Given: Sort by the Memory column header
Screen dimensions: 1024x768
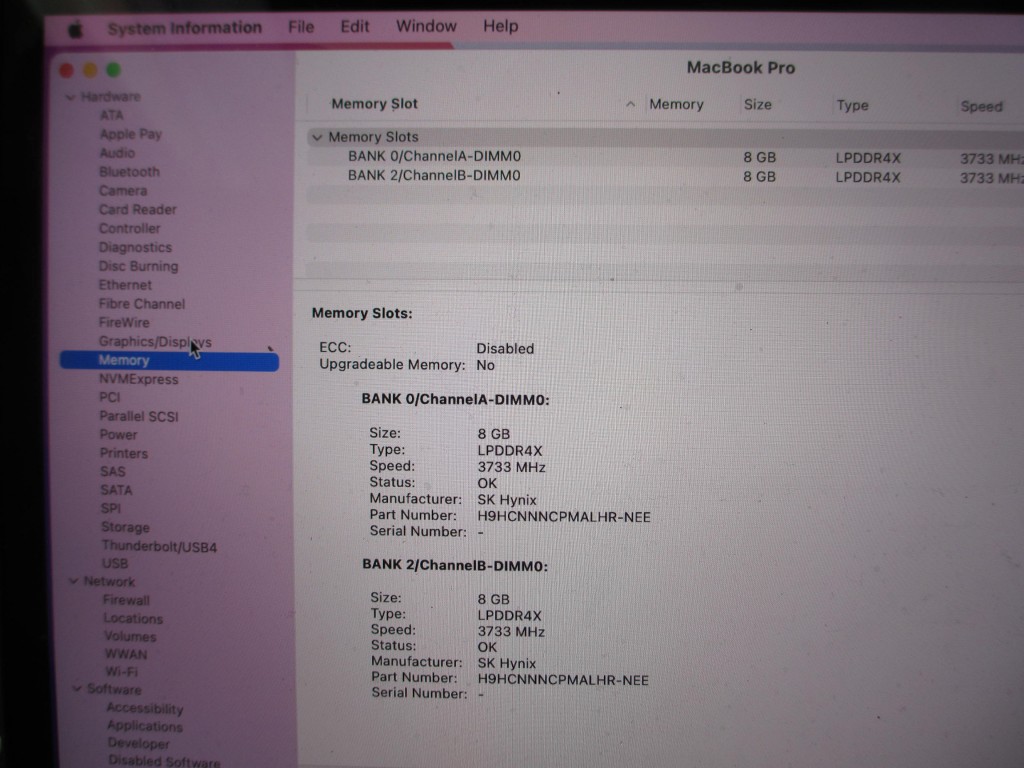Looking at the screenshot, I should (x=676, y=104).
